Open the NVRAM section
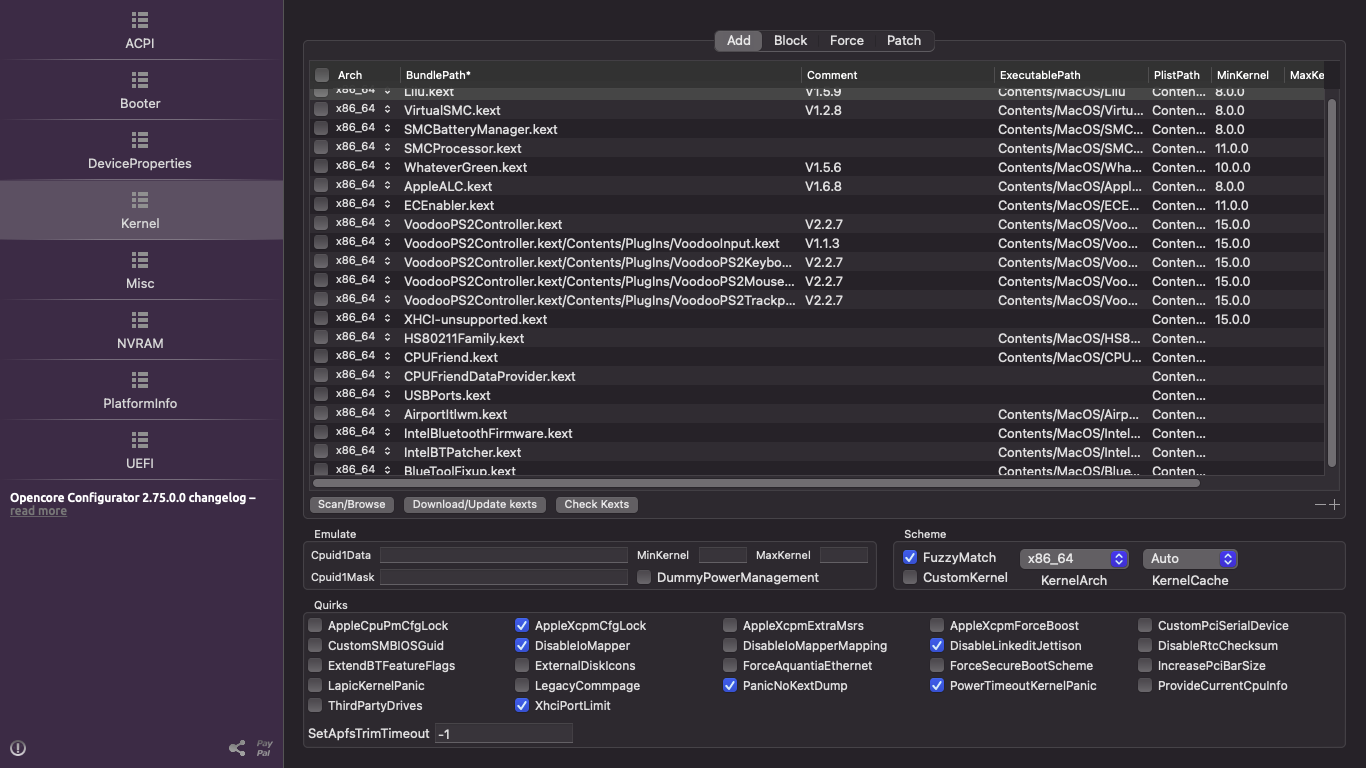 140,330
